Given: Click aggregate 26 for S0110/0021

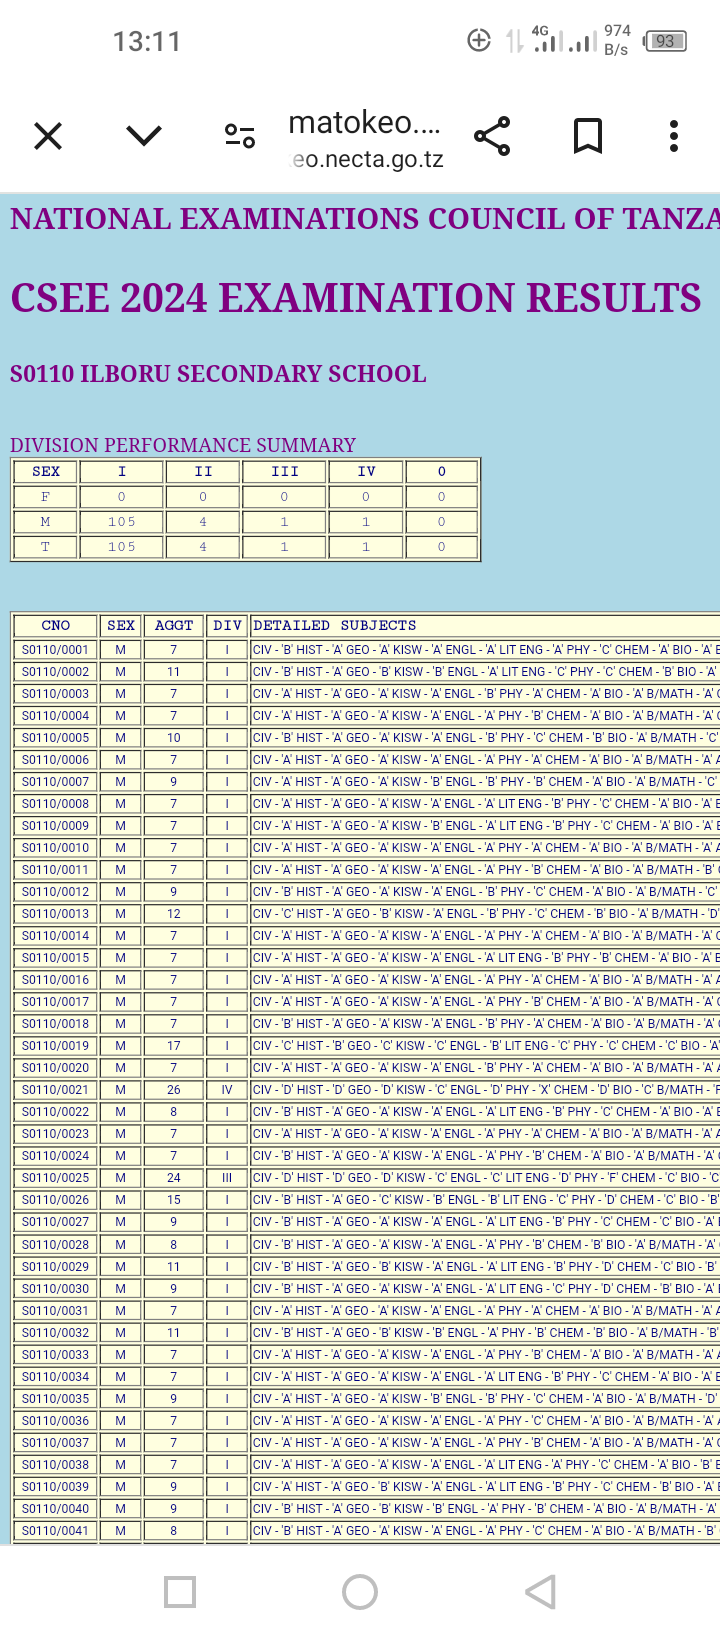Looking at the screenshot, I should pos(174,1090).
